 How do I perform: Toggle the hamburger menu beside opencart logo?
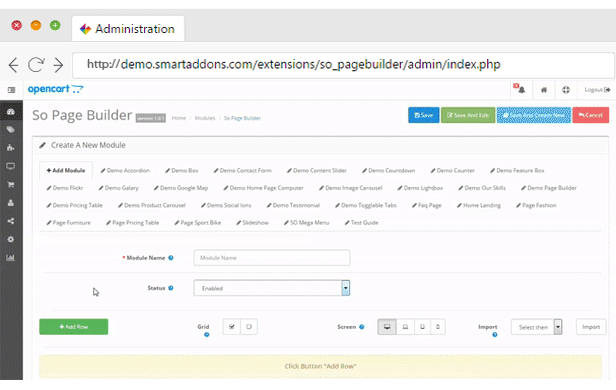click(11, 90)
